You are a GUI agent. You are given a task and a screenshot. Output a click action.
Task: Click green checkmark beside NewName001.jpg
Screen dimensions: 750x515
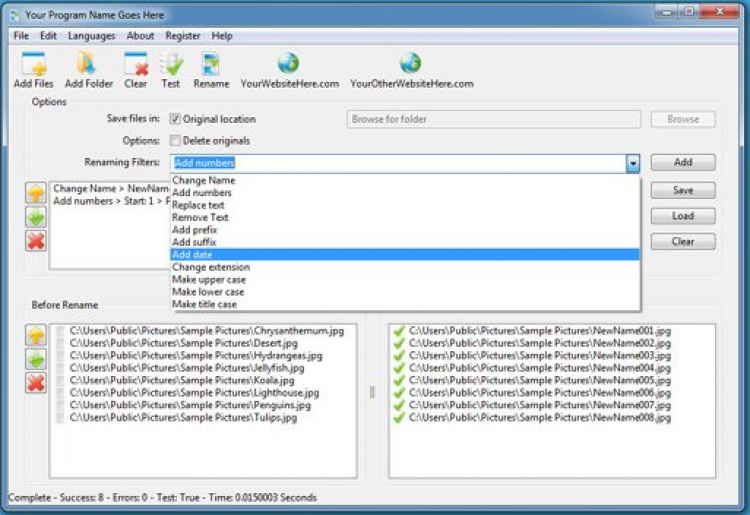pyautogui.click(x=398, y=331)
